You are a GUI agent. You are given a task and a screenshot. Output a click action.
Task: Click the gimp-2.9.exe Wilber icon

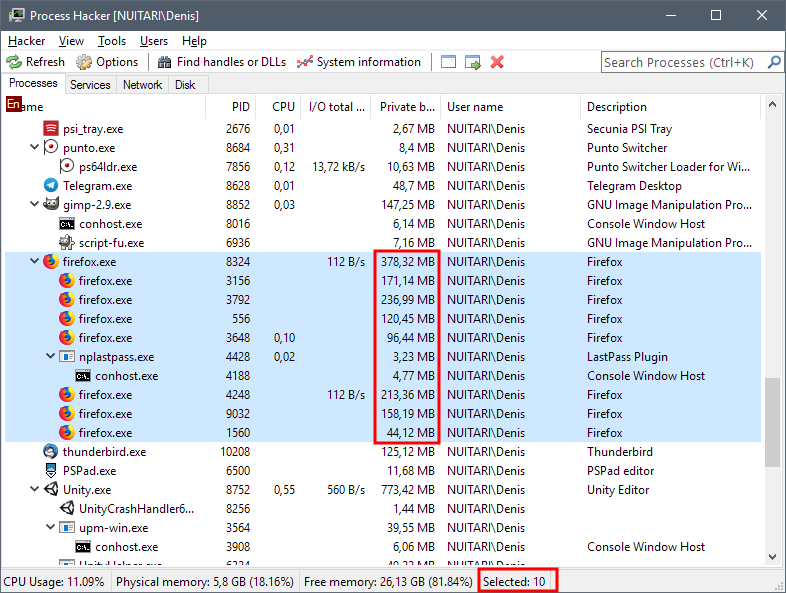point(51,204)
